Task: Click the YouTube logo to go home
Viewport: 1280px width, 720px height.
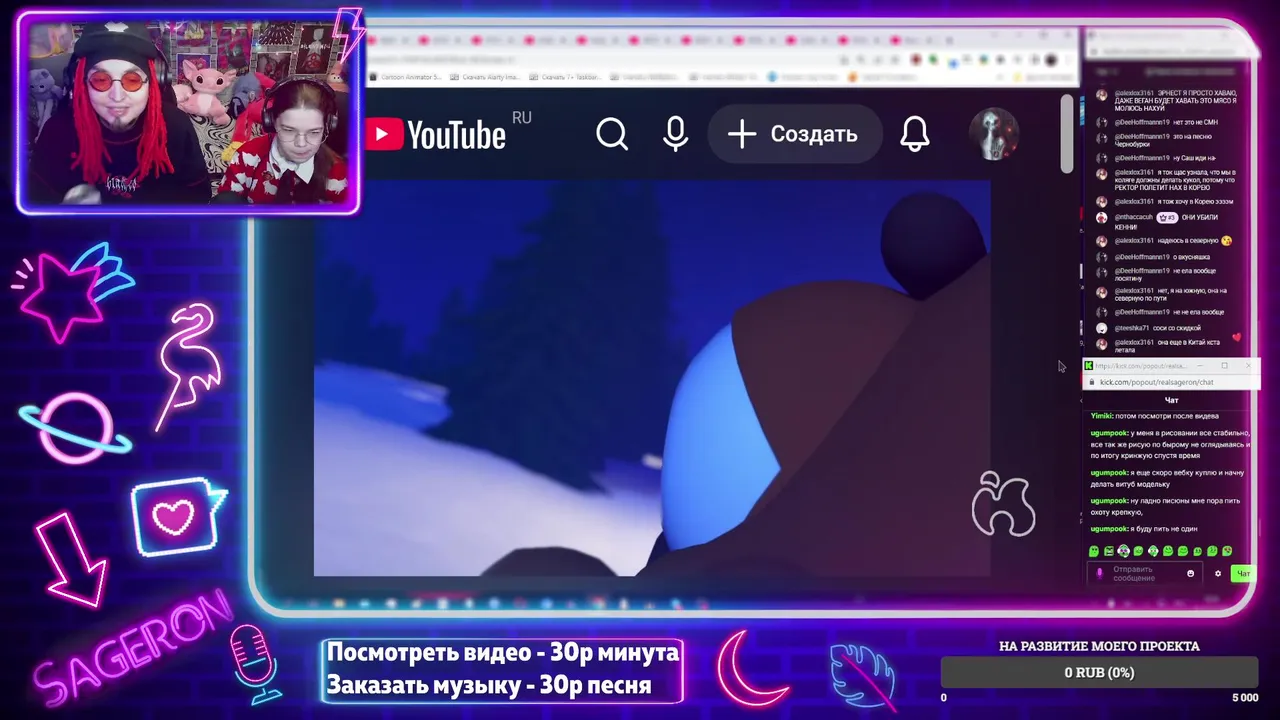Action: tap(435, 134)
